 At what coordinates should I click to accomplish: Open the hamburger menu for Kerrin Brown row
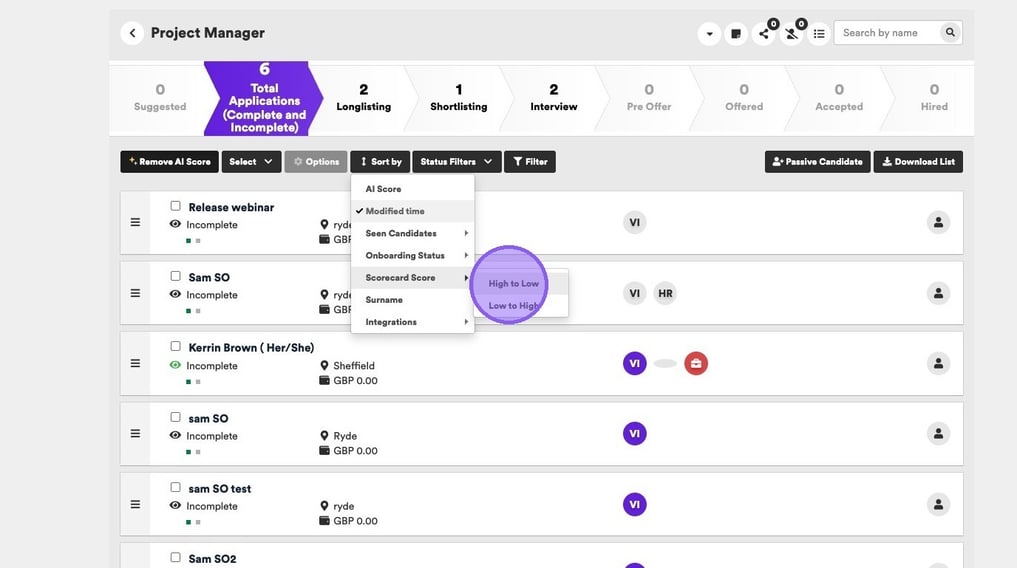pos(135,363)
